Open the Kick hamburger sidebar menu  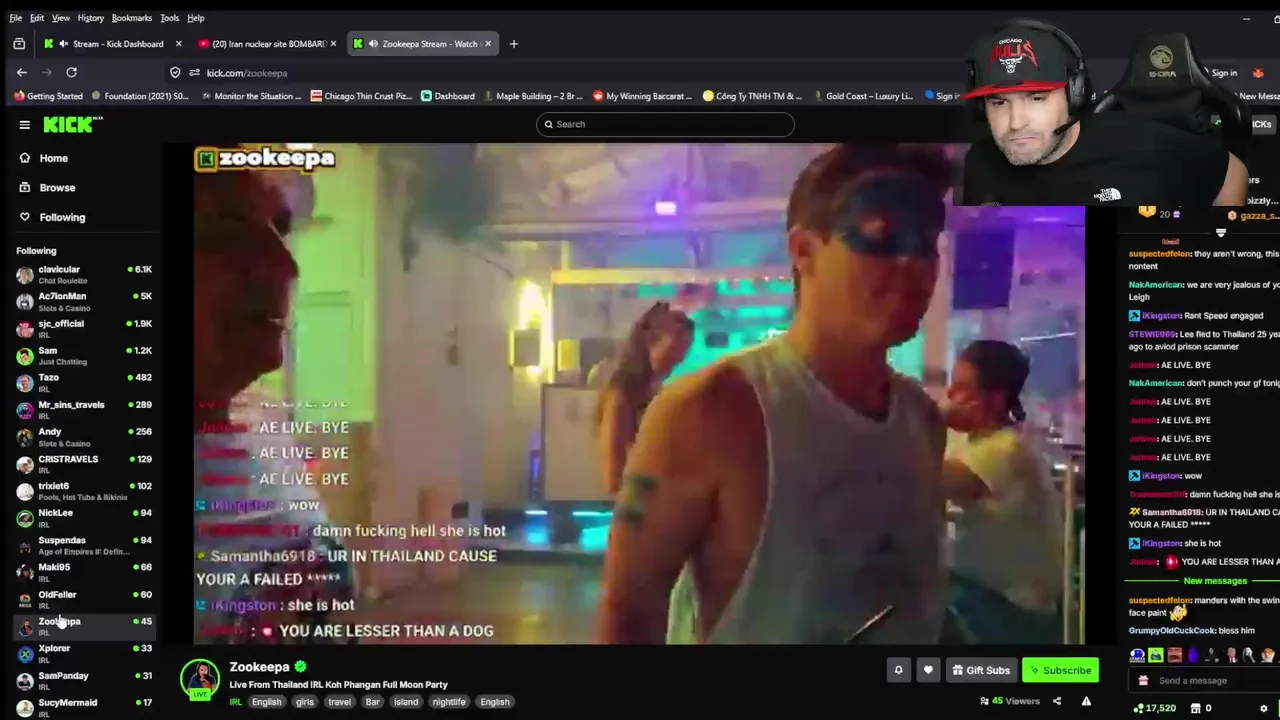tap(24, 124)
